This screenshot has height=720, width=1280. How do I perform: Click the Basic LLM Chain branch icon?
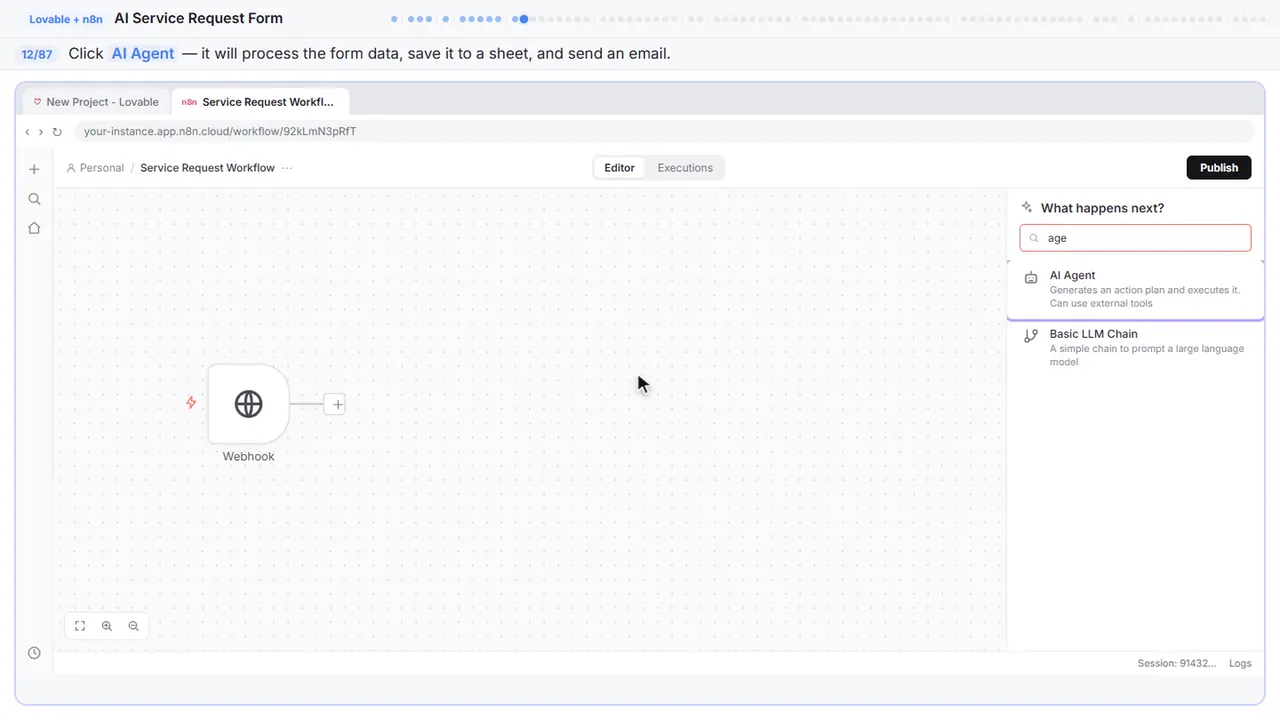(x=1031, y=337)
